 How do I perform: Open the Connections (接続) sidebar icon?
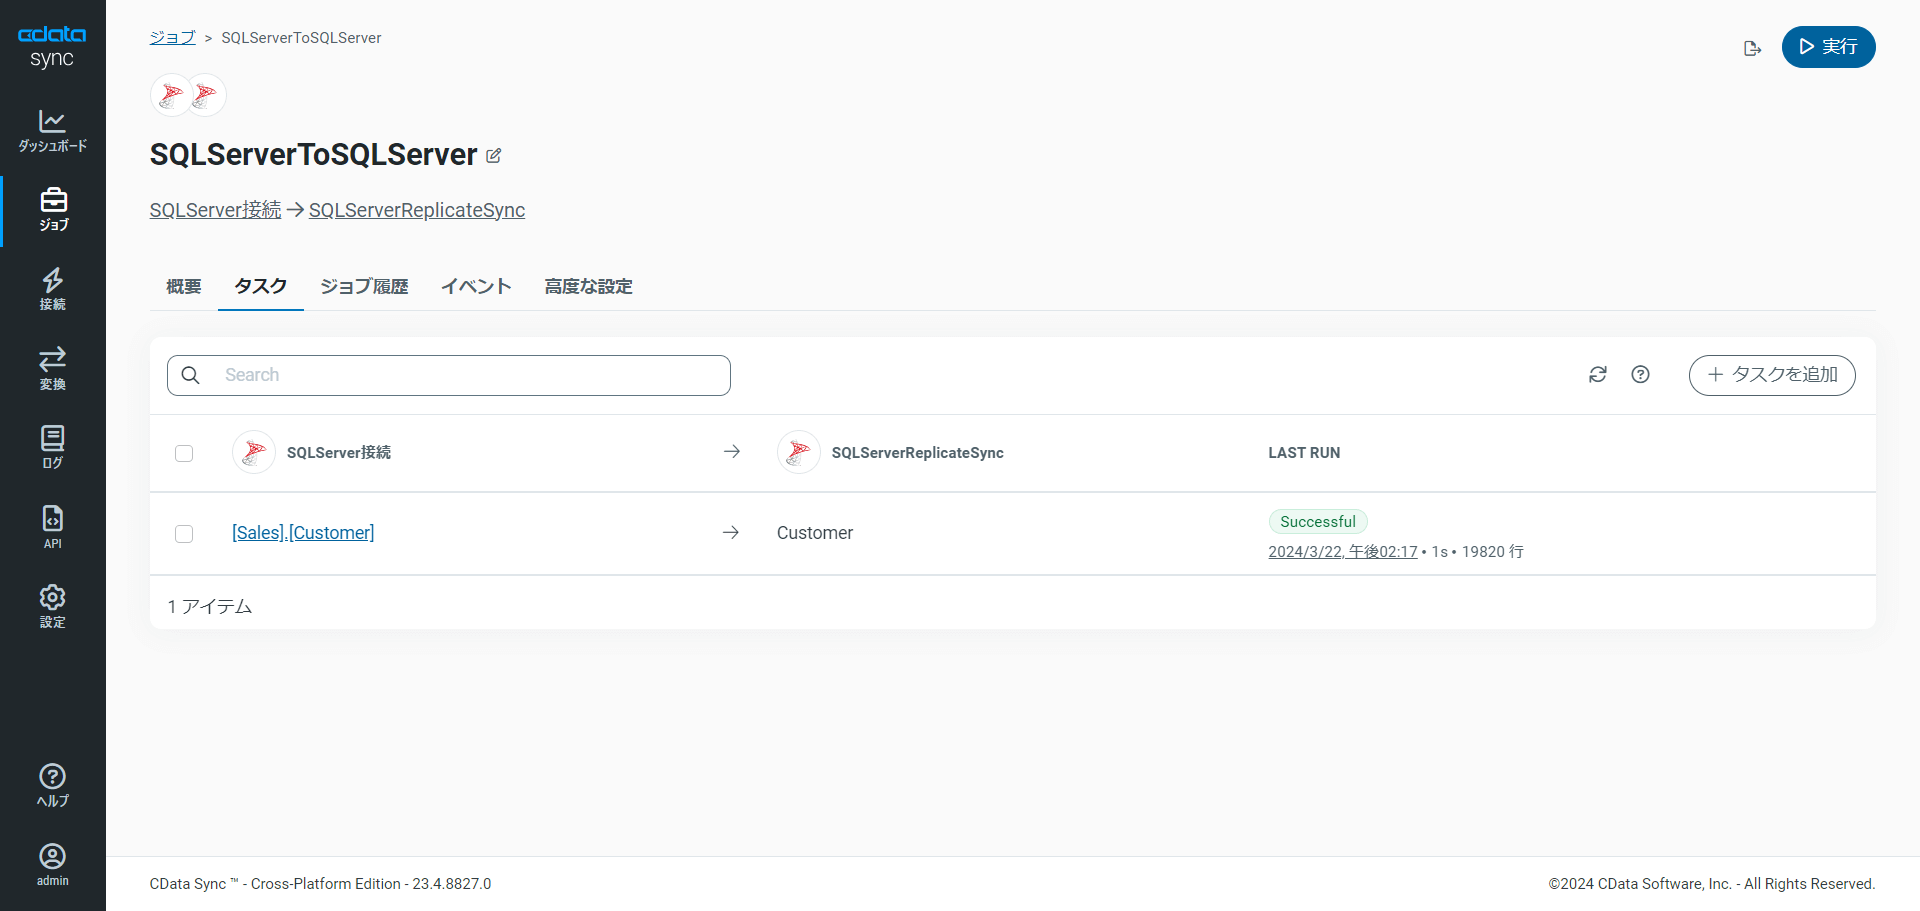click(x=52, y=289)
